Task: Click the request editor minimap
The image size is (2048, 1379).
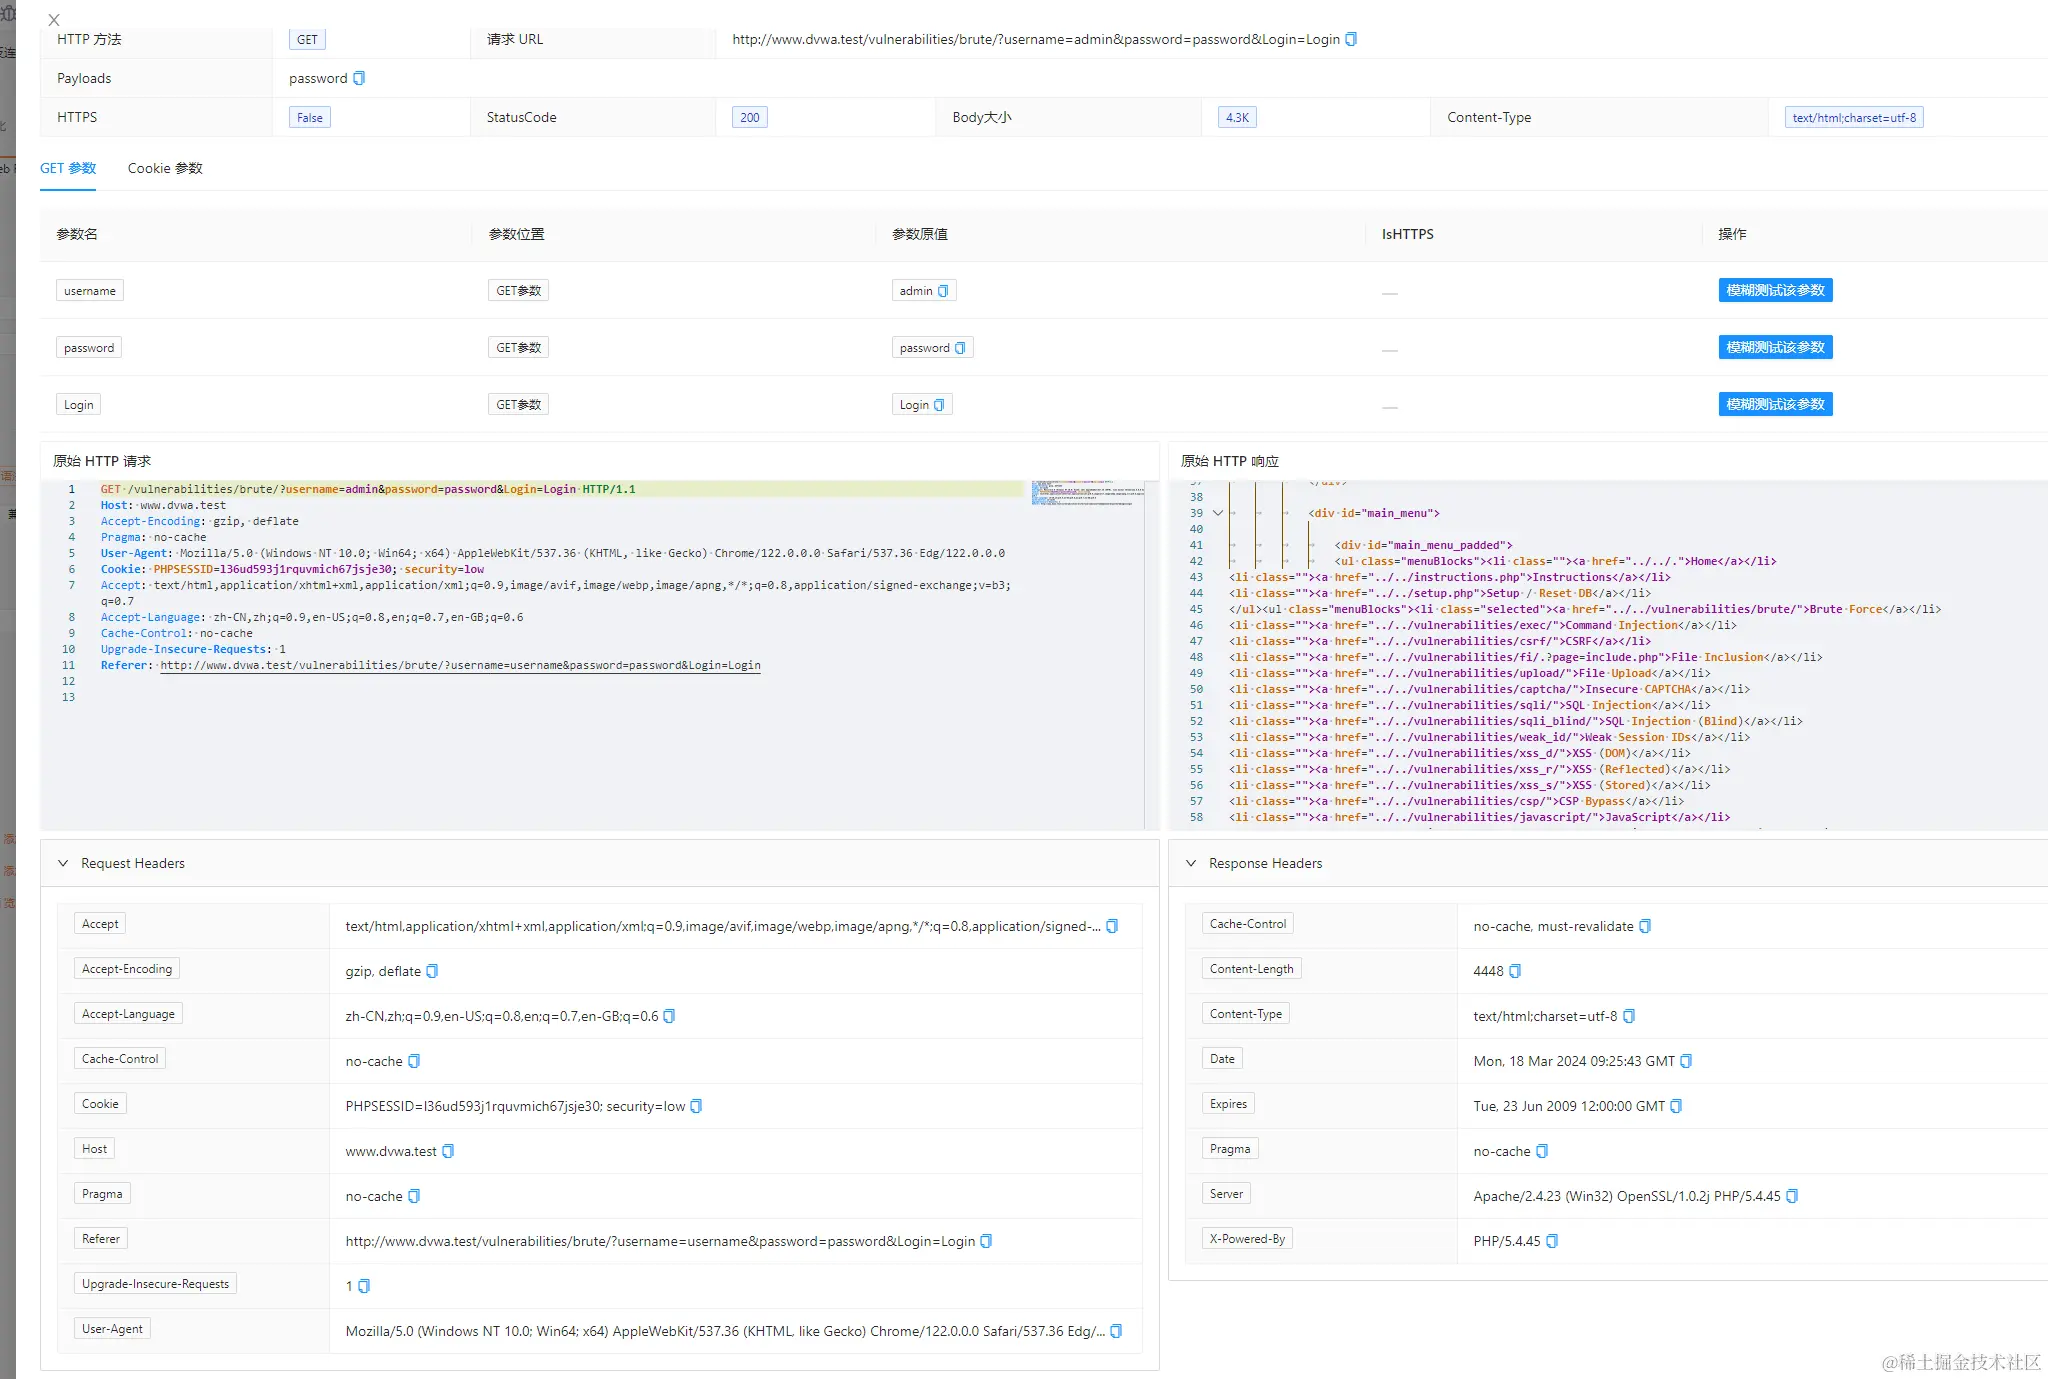Action: pyautogui.click(x=1087, y=493)
